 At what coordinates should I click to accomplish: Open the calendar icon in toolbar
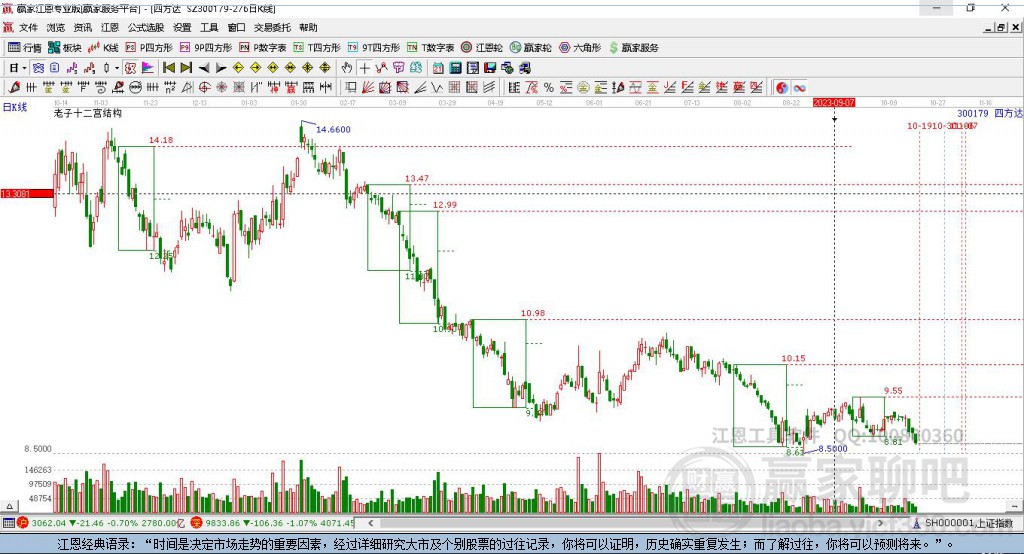438,68
